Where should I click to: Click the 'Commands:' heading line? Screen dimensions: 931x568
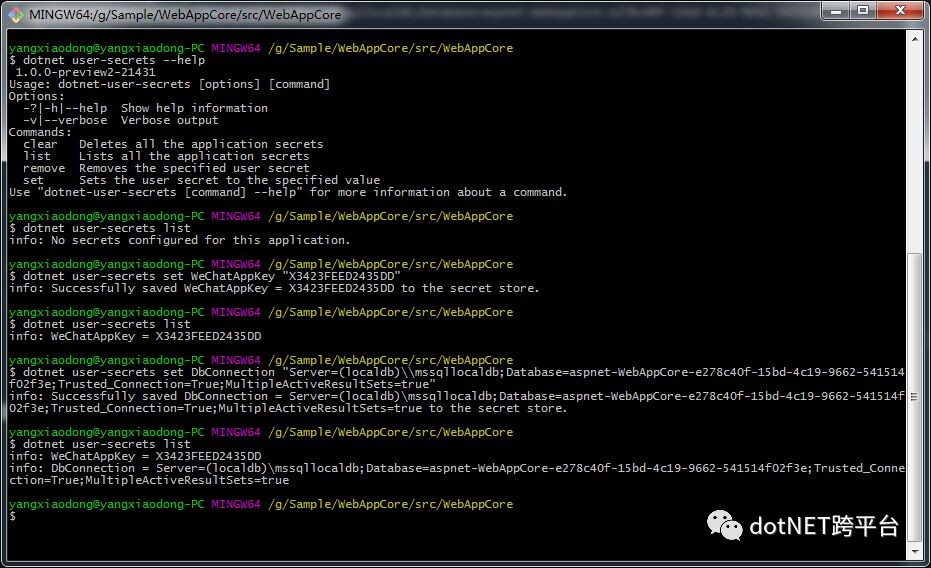[x=40, y=132]
